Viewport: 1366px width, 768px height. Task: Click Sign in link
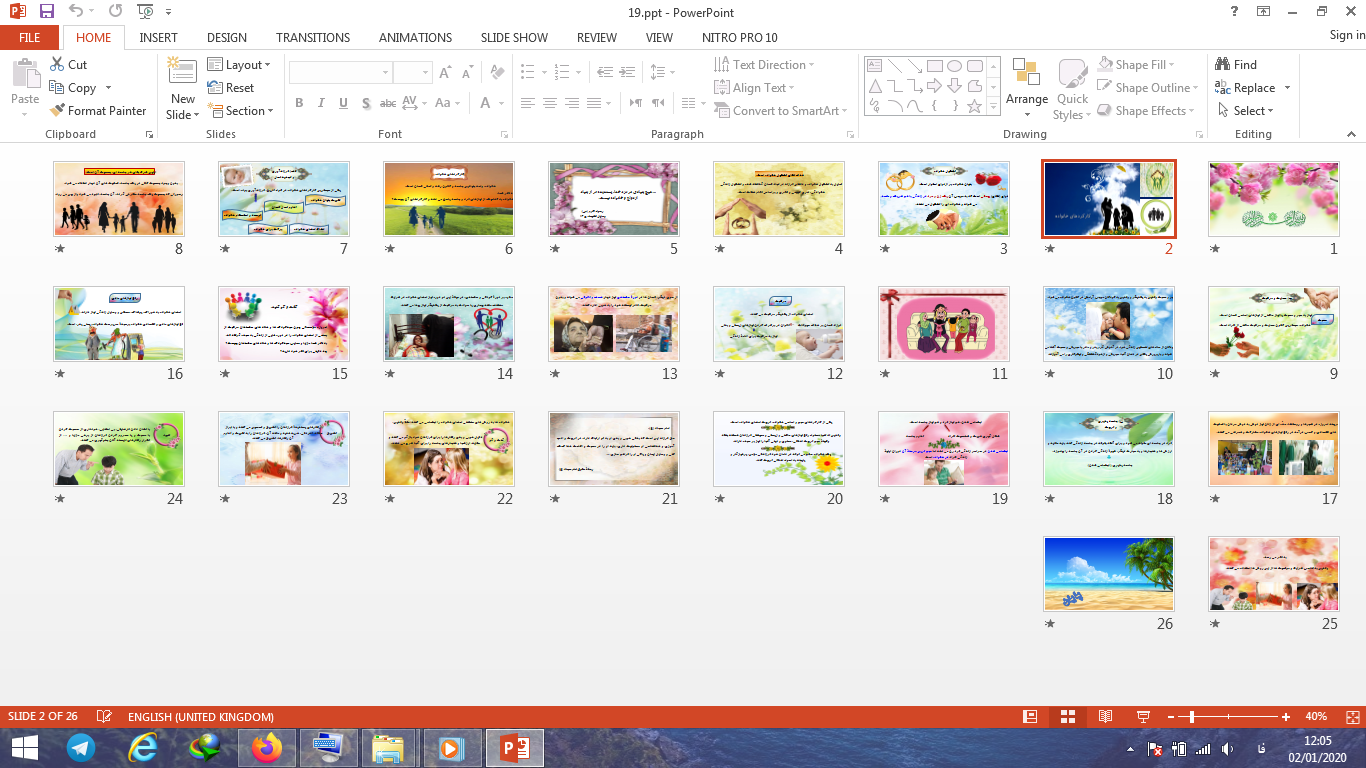tap(1346, 36)
